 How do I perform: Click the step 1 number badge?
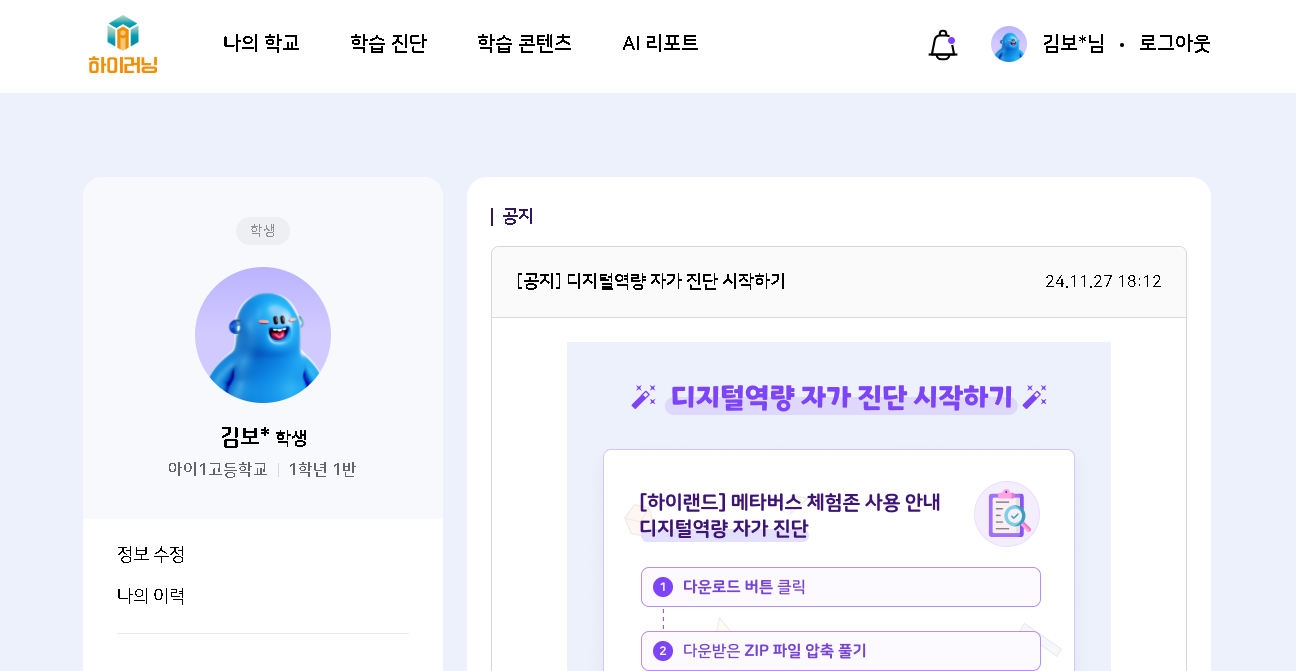[662, 587]
